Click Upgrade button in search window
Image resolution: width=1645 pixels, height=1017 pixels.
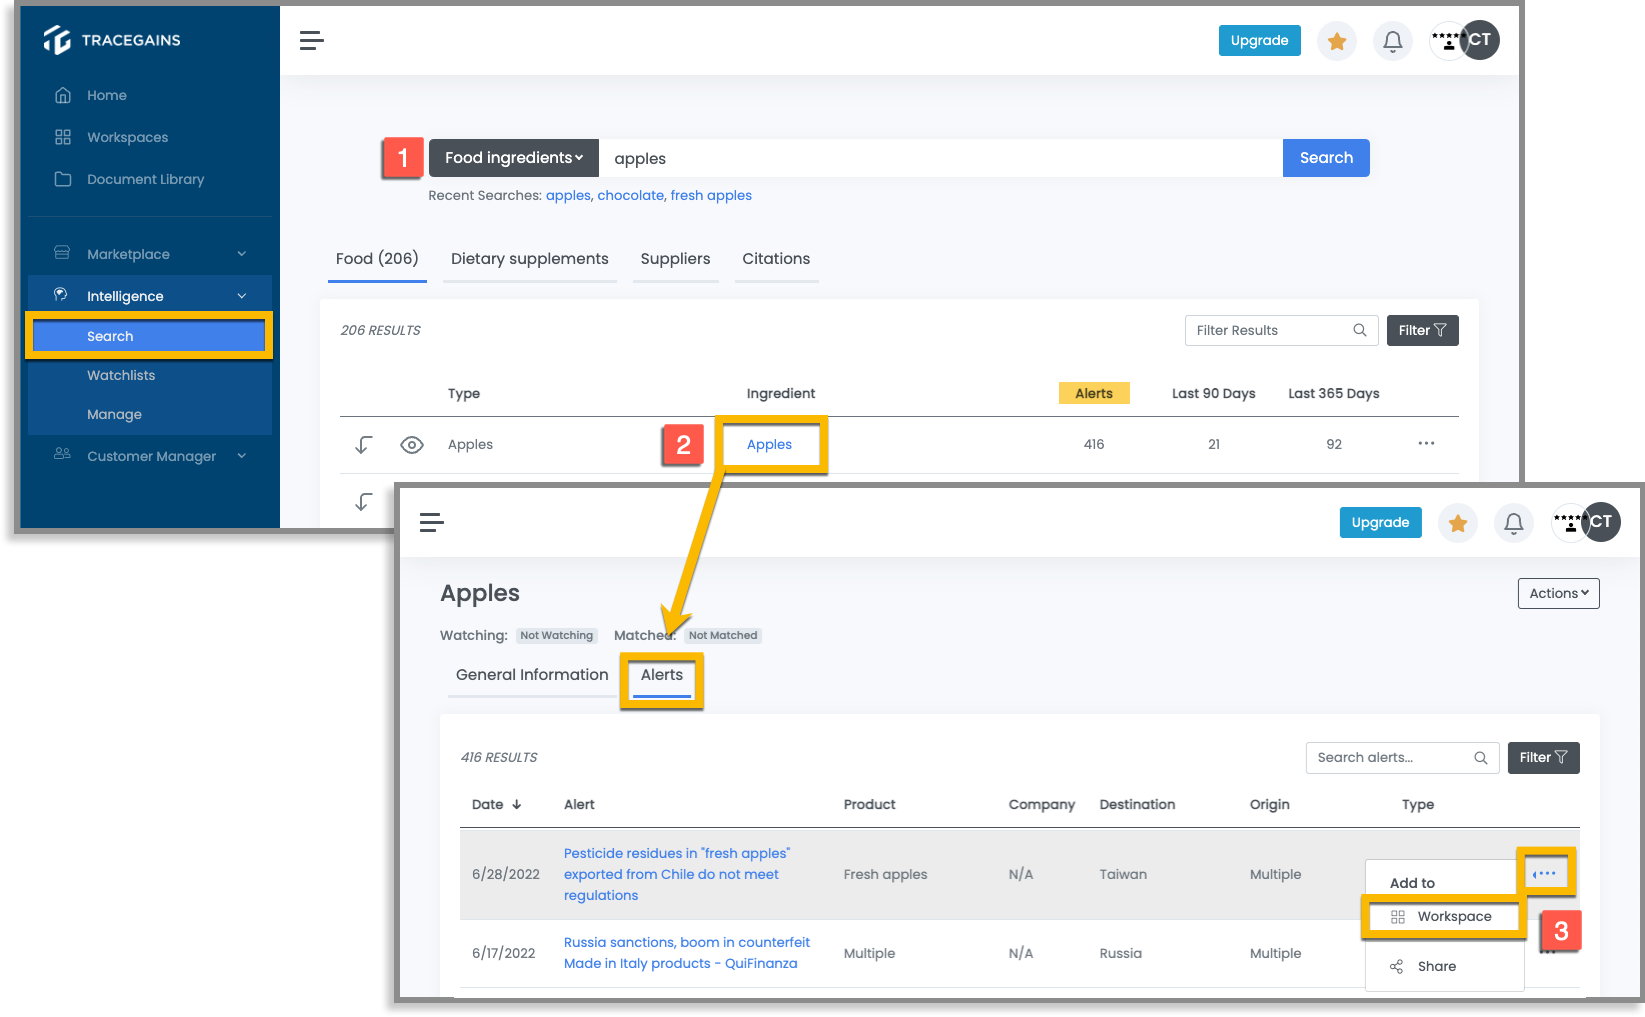pyautogui.click(x=1259, y=40)
